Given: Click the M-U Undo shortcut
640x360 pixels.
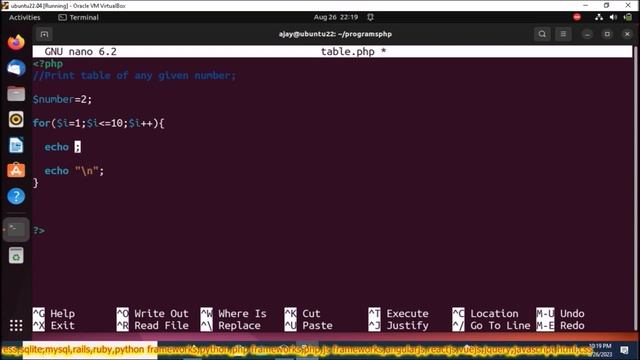Looking at the screenshot, I should [x=560, y=313].
